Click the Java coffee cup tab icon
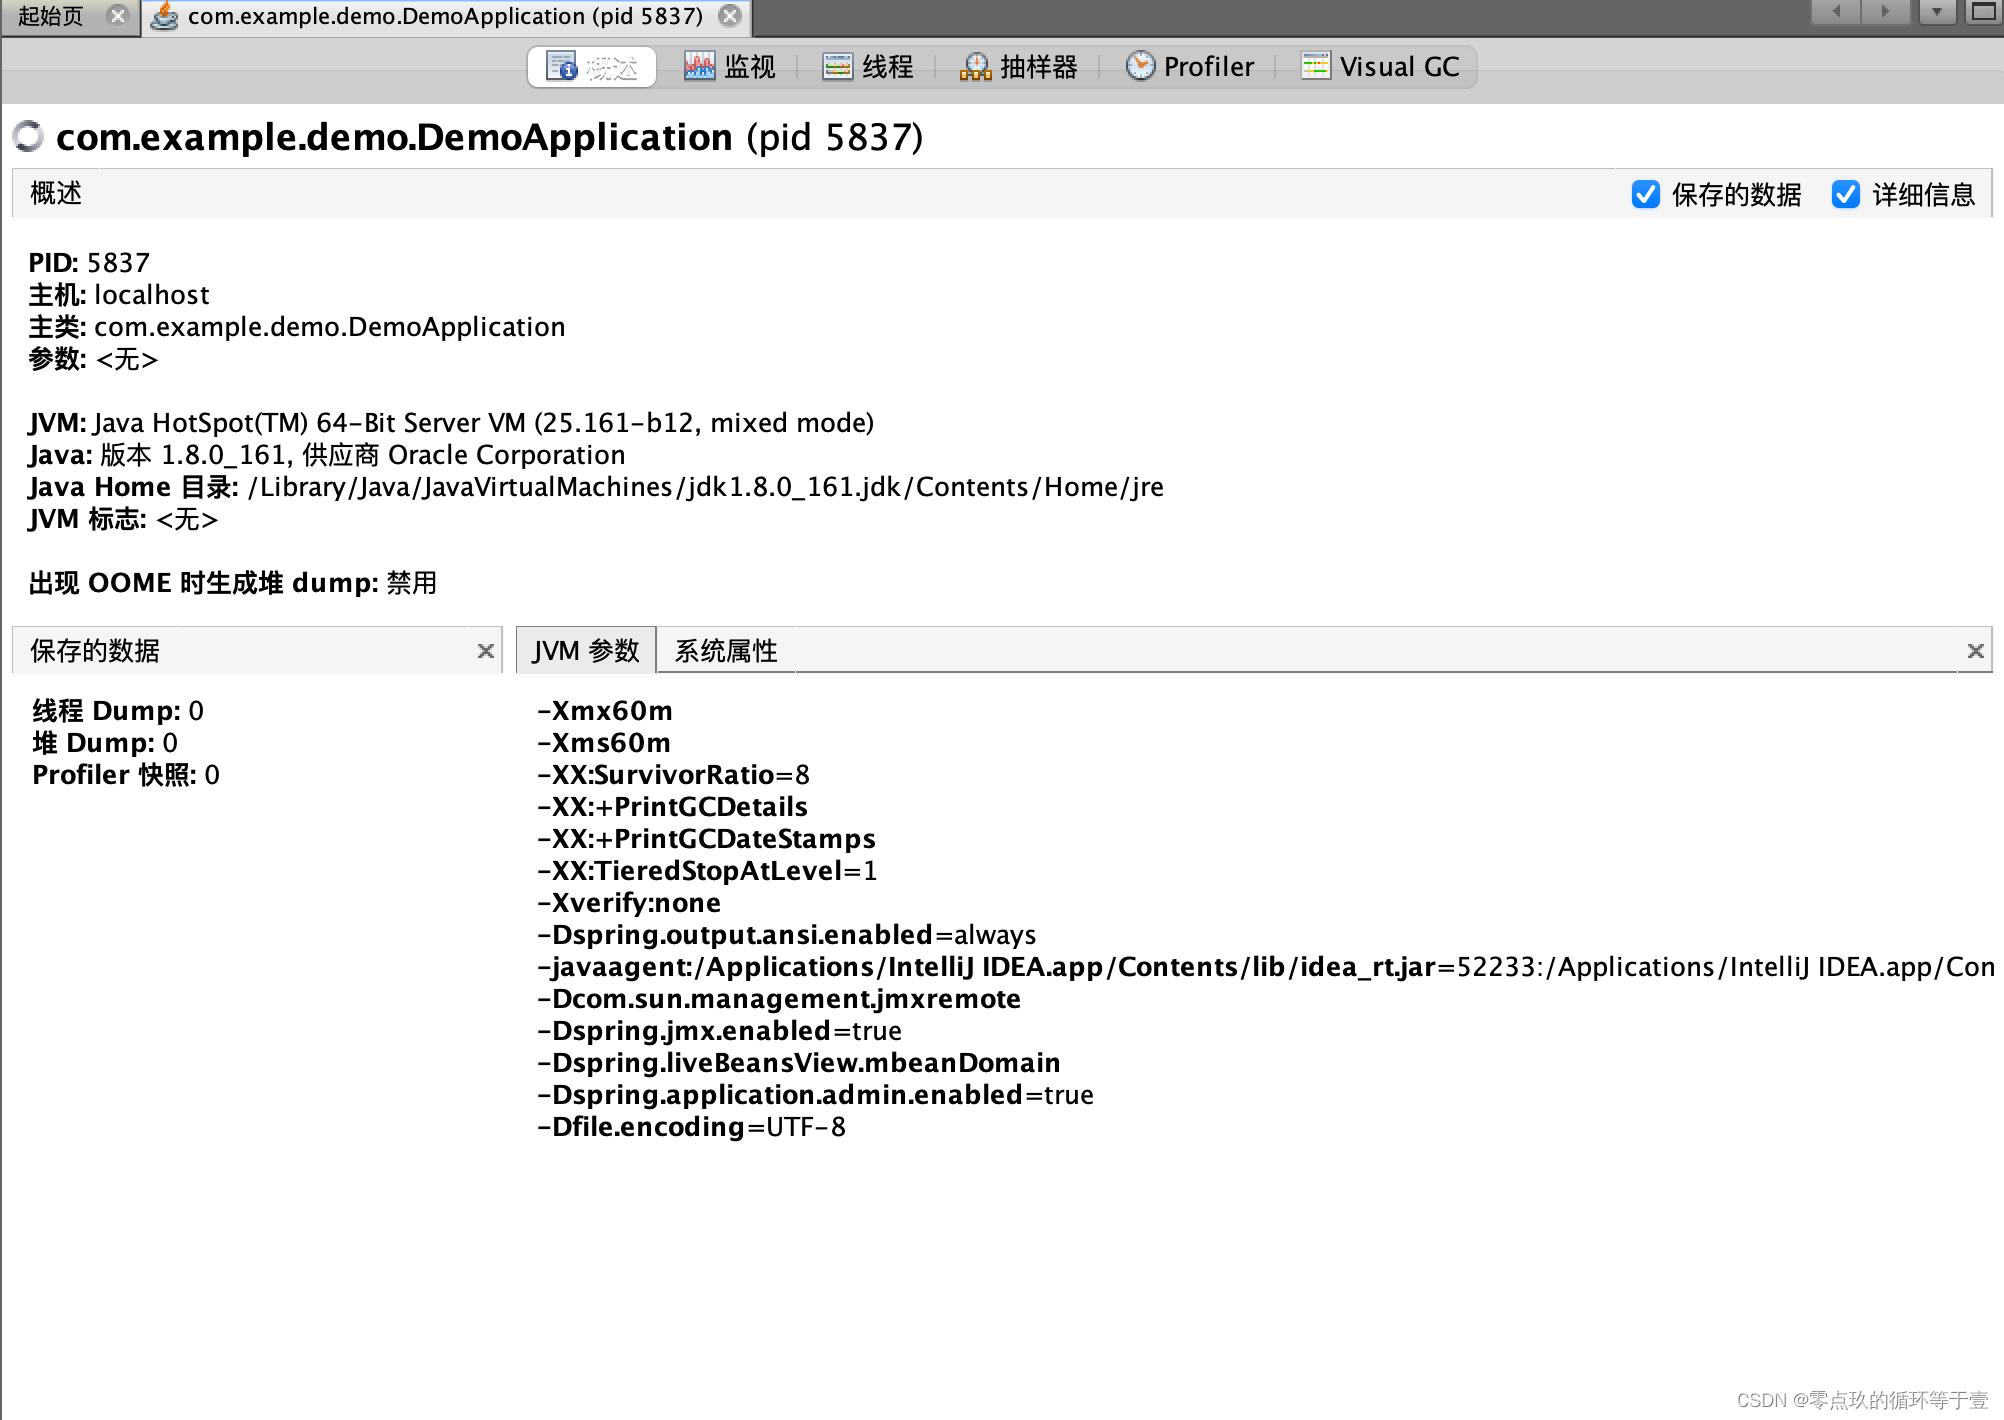This screenshot has width=2004, height=1420. pos(163,16)
